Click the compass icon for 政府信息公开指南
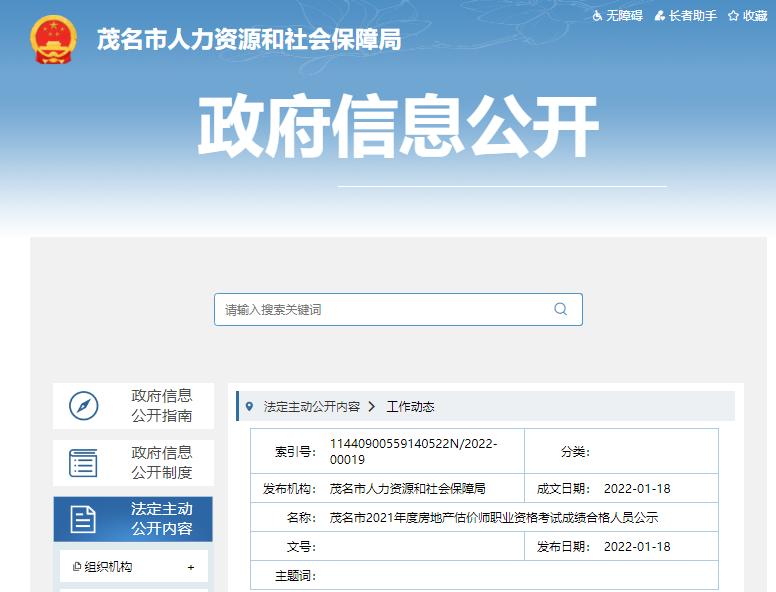 coord(84,406)
